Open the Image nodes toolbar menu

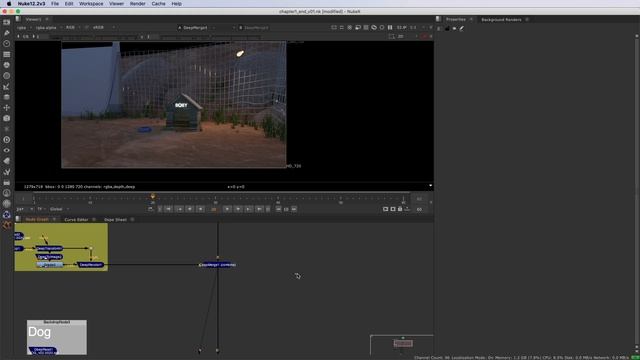(x=7, y=22)
